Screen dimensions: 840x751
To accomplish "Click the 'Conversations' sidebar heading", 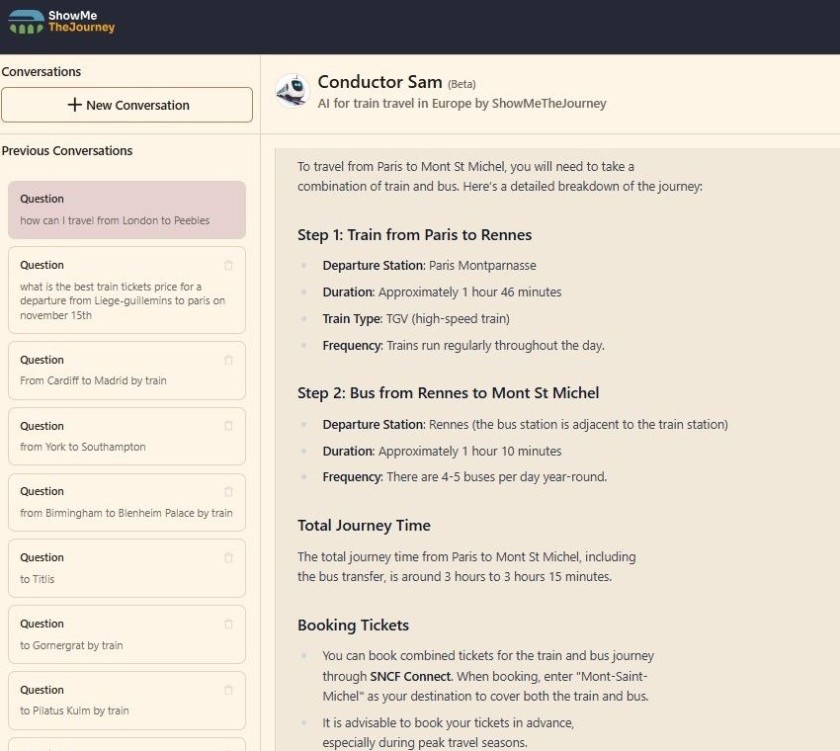I will tap(41, 72).
